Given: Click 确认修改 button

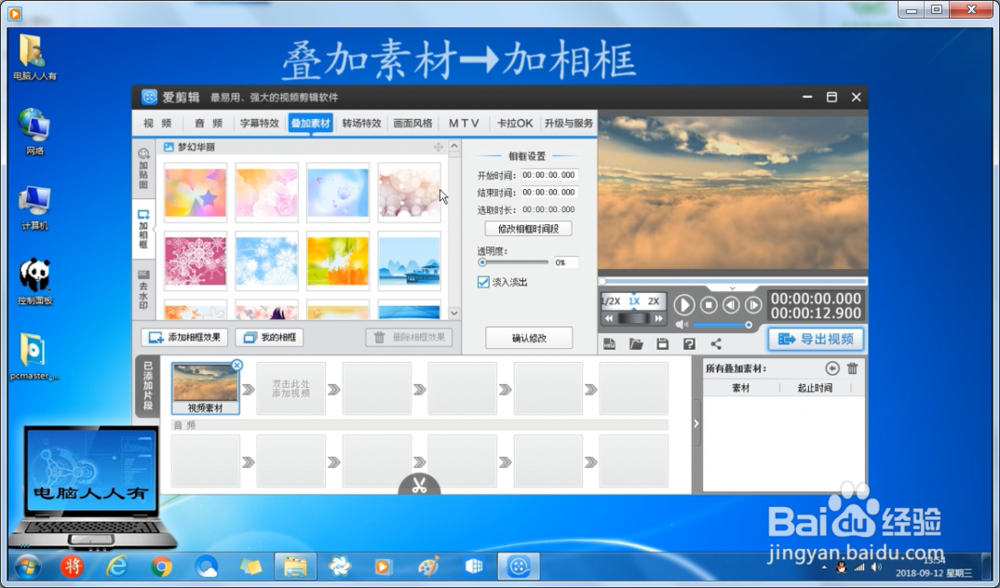Looking at the screenshot, I should tap(529, 338).
